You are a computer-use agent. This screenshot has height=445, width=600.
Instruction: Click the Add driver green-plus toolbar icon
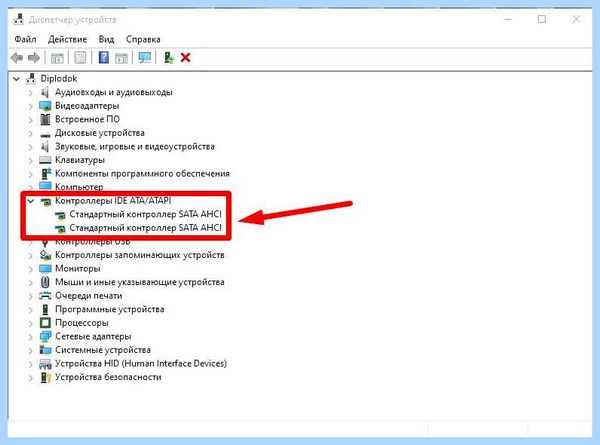click(168, 58)
